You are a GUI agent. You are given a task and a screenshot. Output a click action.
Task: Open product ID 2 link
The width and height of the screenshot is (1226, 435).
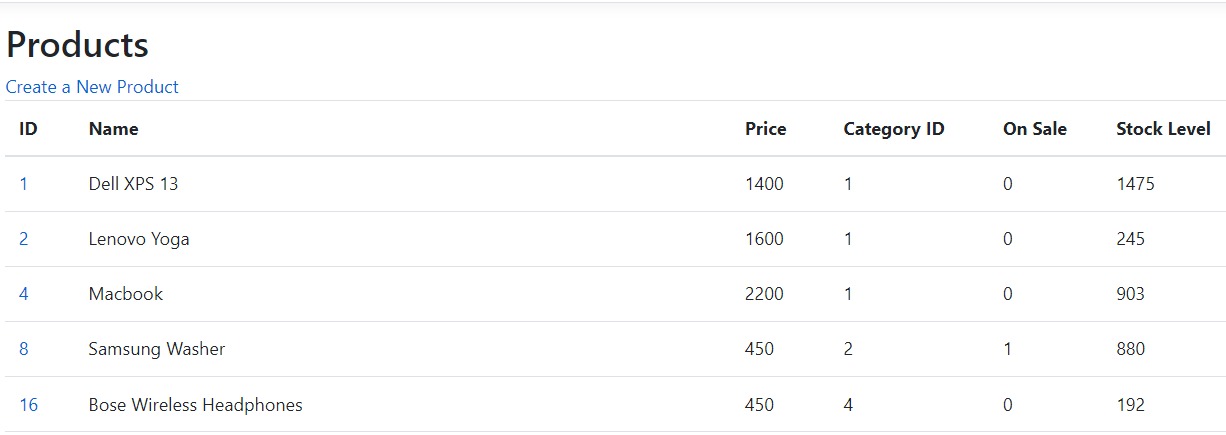point(23,239)
